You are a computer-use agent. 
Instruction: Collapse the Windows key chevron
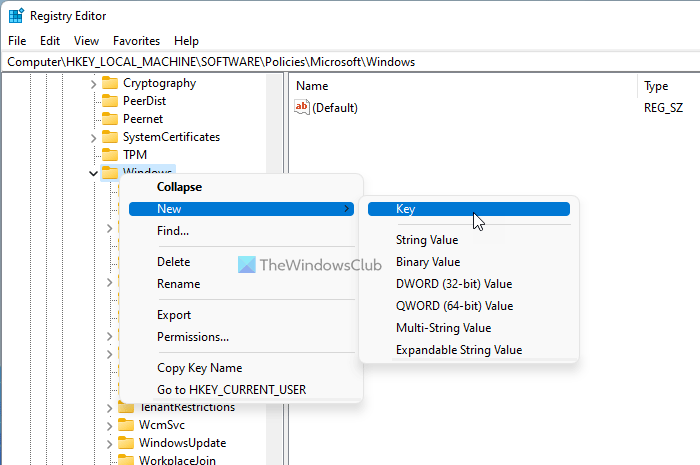[x=93, y=173]
